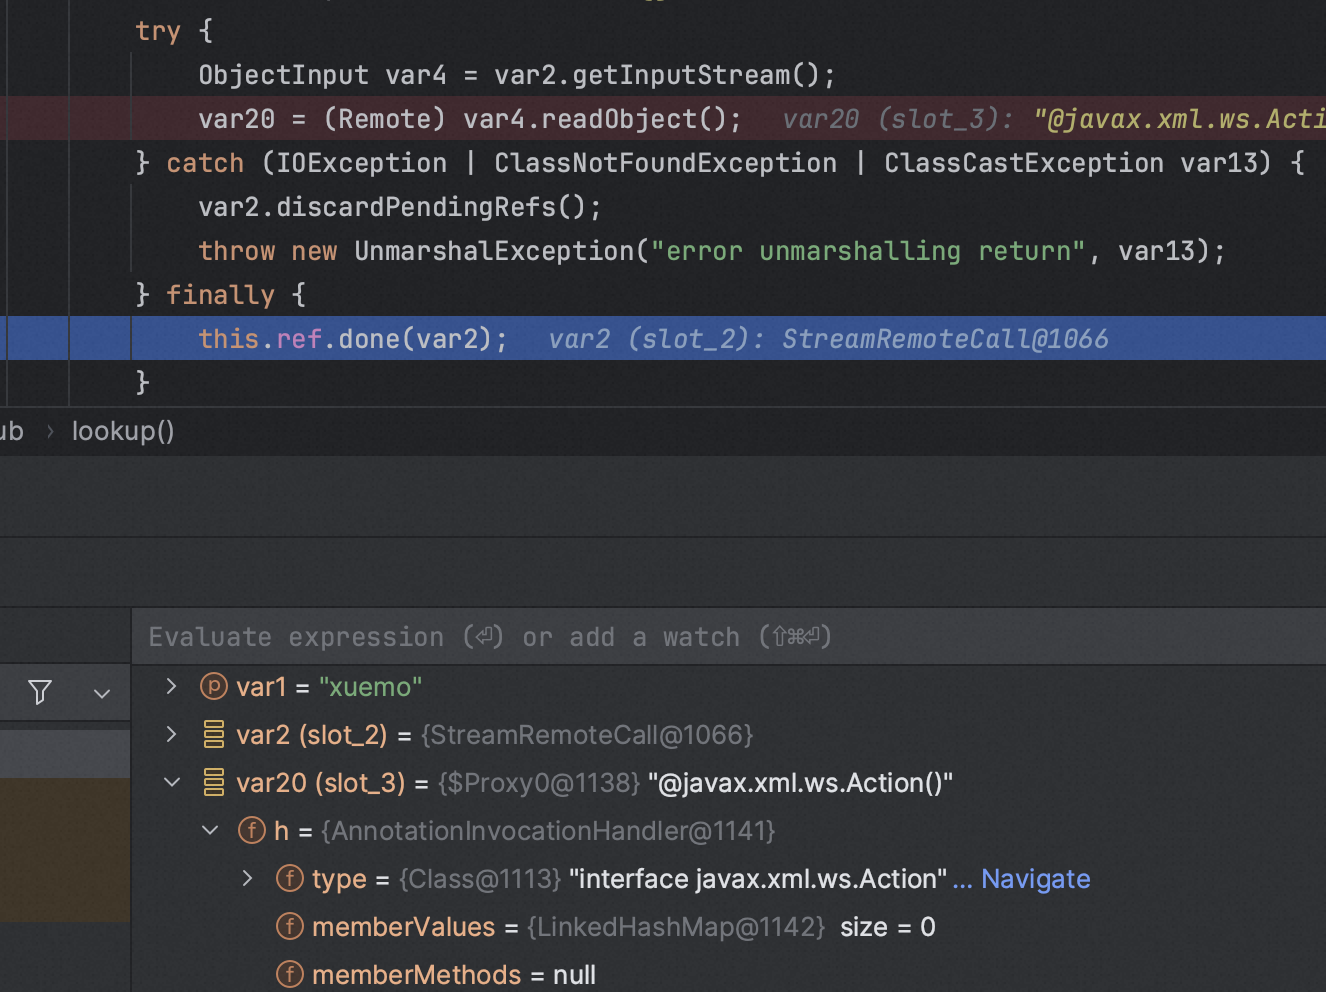Screen dimensions: 1326x992
Task: Collapse the var20 (slot_3) variable node
Action: coord(172,782)
